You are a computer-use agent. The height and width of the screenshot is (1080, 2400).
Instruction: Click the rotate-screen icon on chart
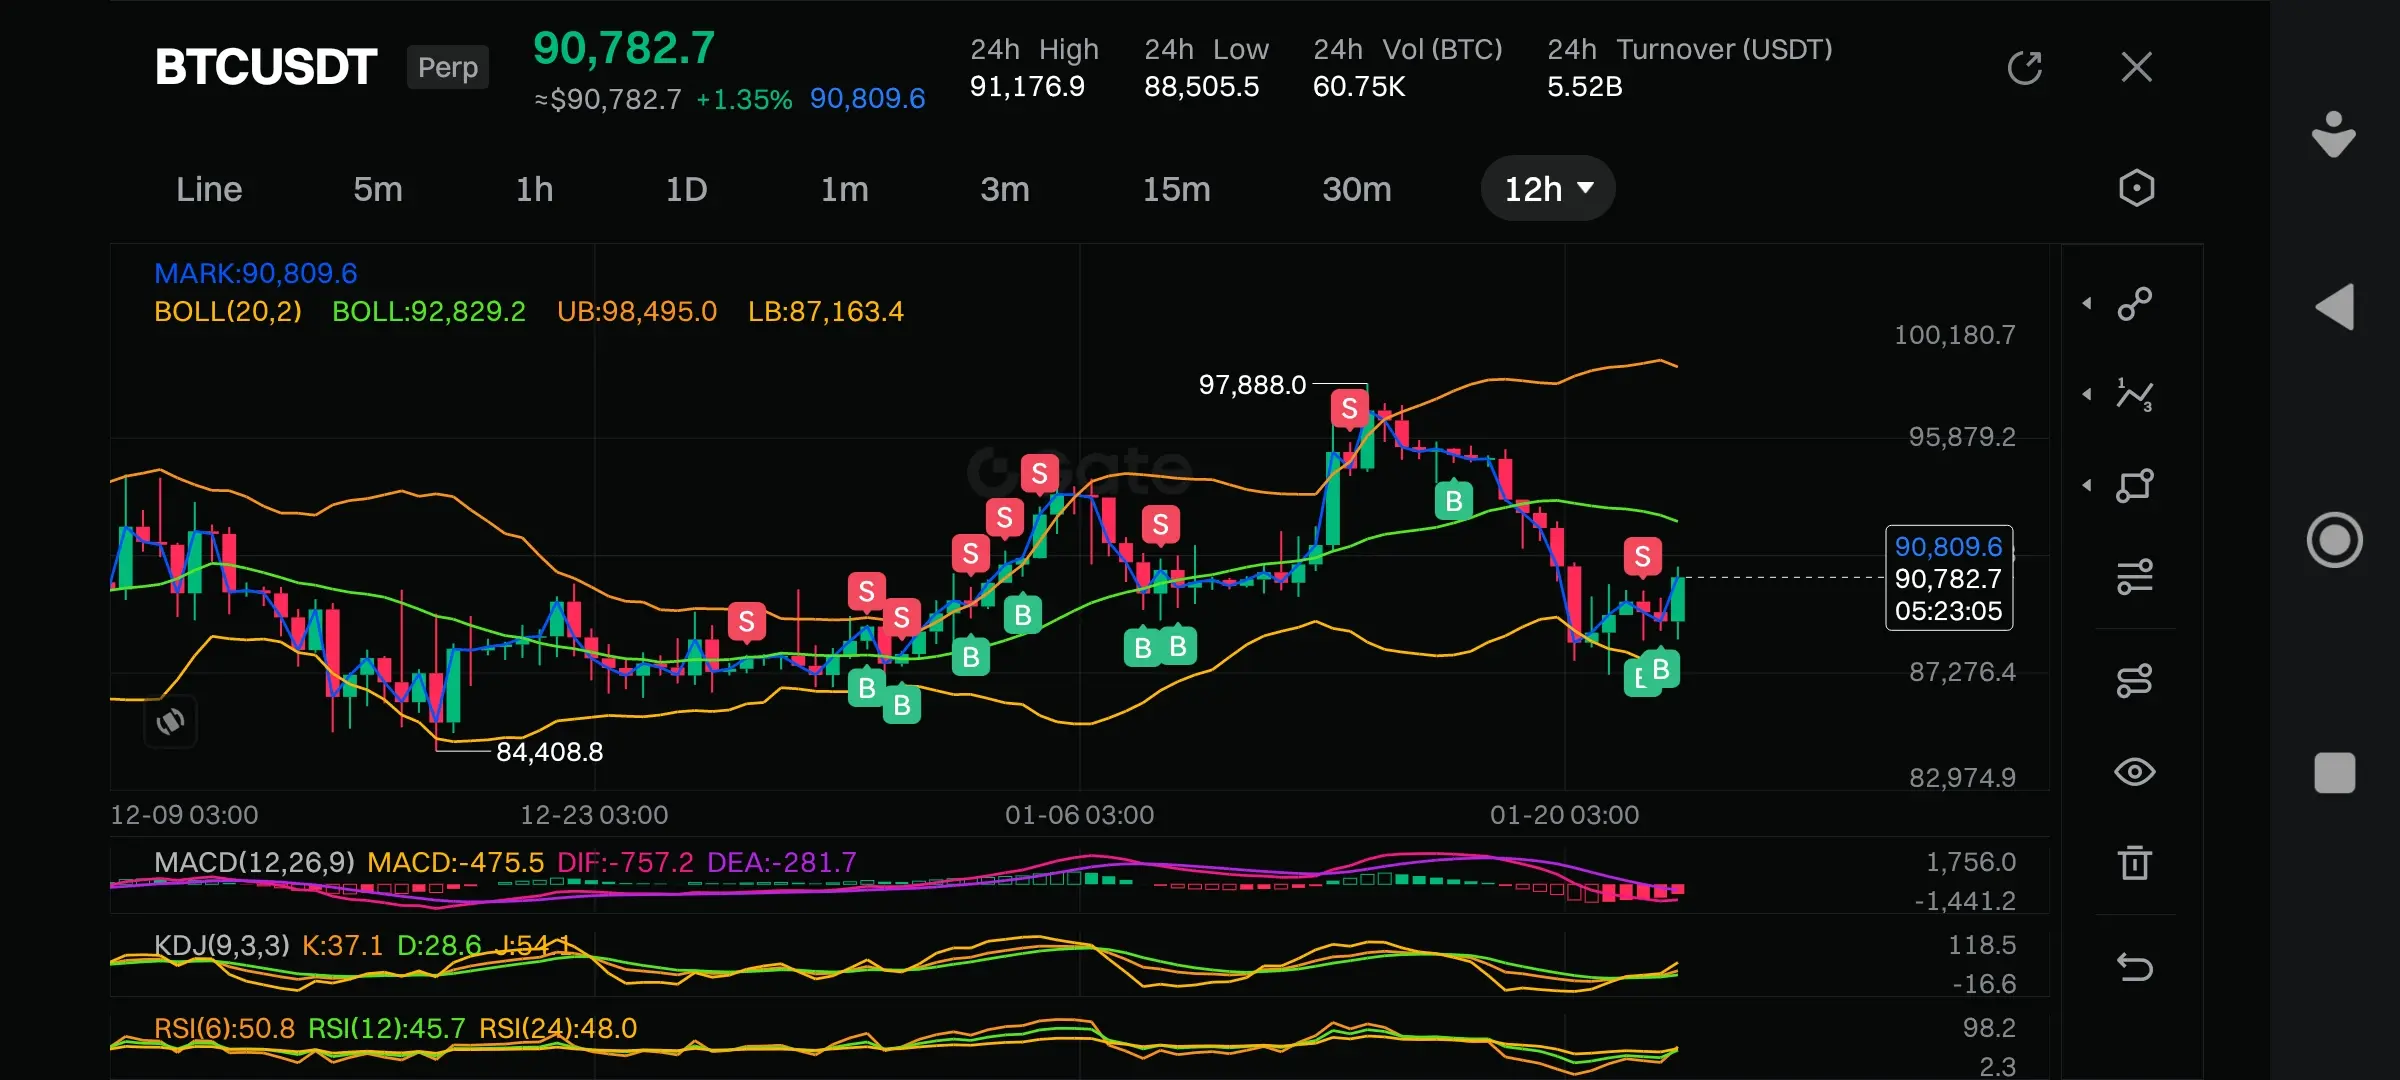pos(170,721)
